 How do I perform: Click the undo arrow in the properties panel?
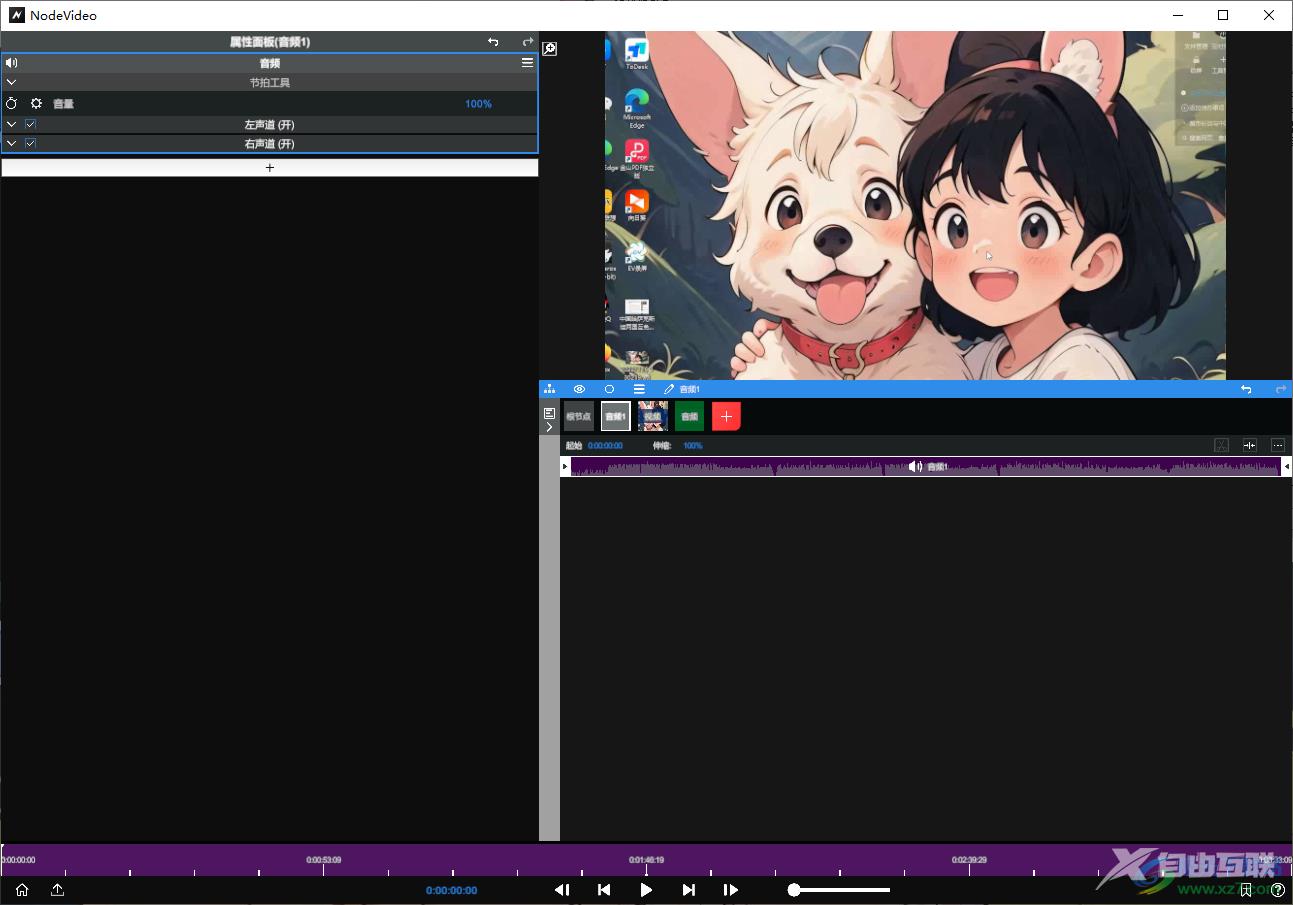pyautogui.click(x=493, y=42)
